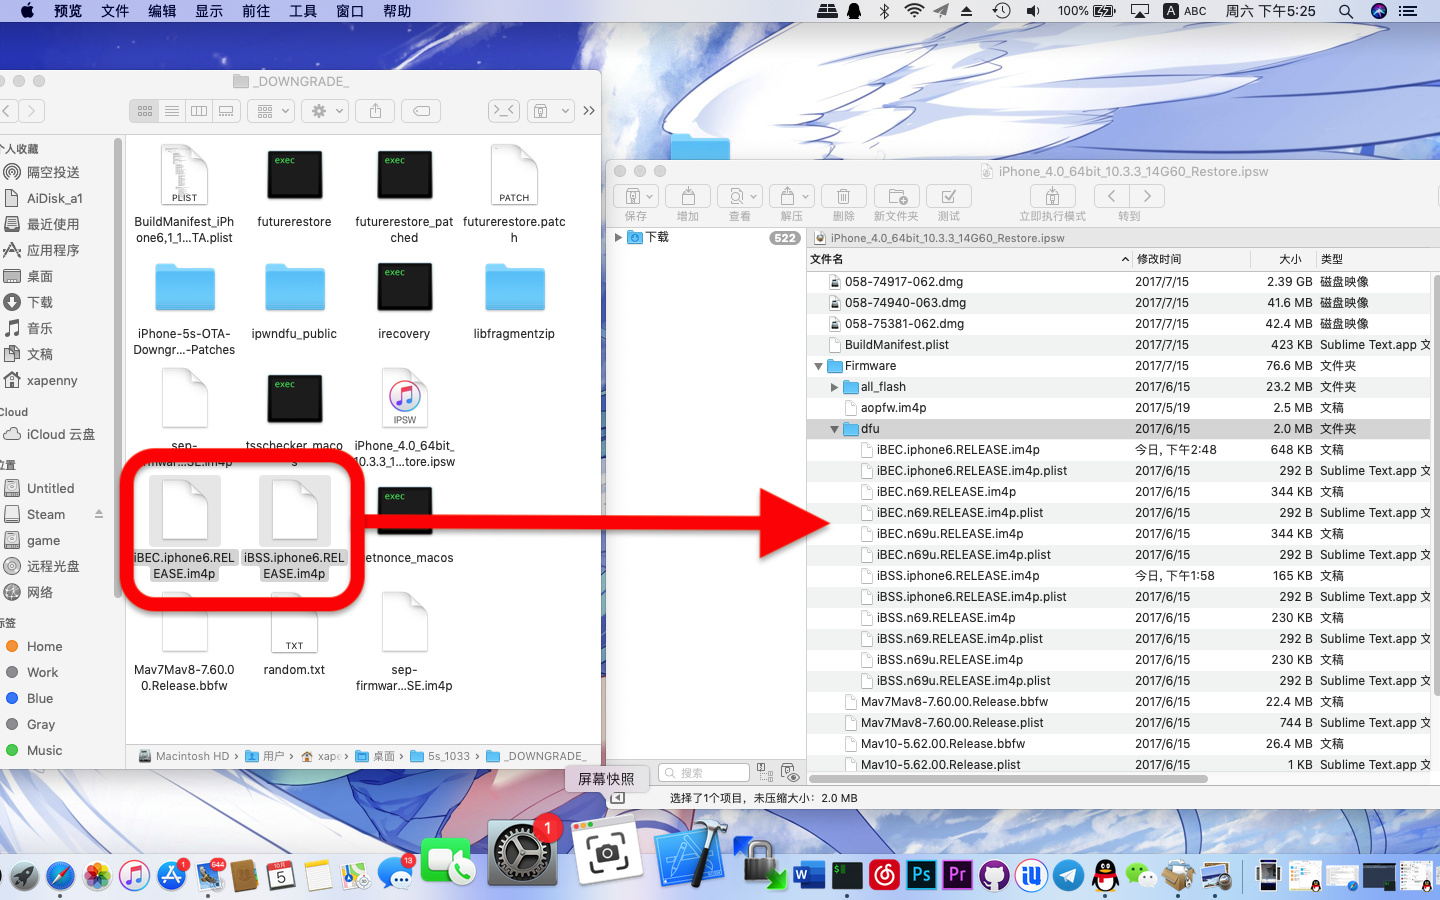Screen dimensions: 1440x900
Task: Collapse the dfu folder
Action: tap(834, 429)
